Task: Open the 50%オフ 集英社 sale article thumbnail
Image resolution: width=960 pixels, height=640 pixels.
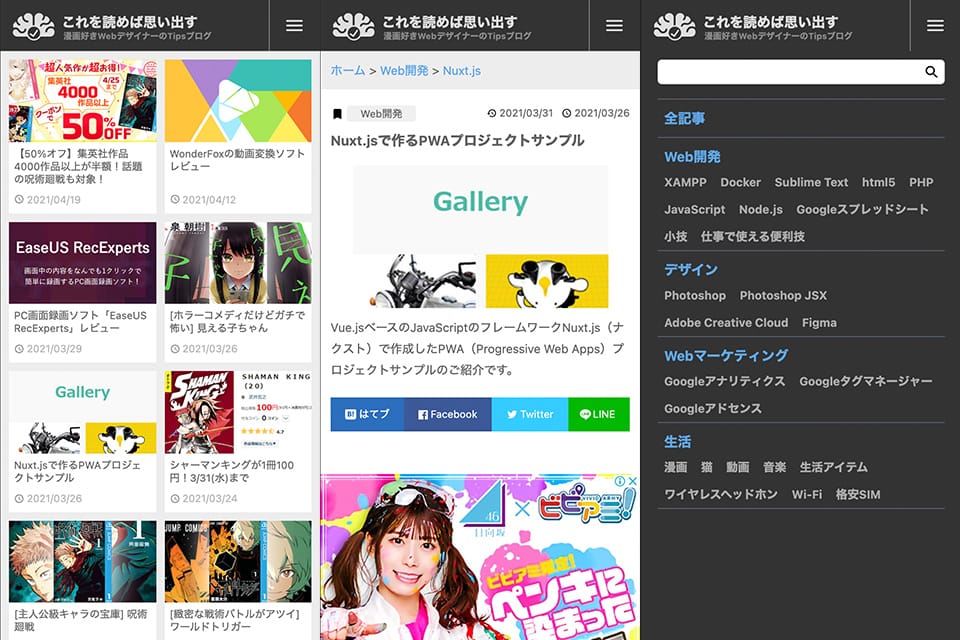Action: point(83,101)
